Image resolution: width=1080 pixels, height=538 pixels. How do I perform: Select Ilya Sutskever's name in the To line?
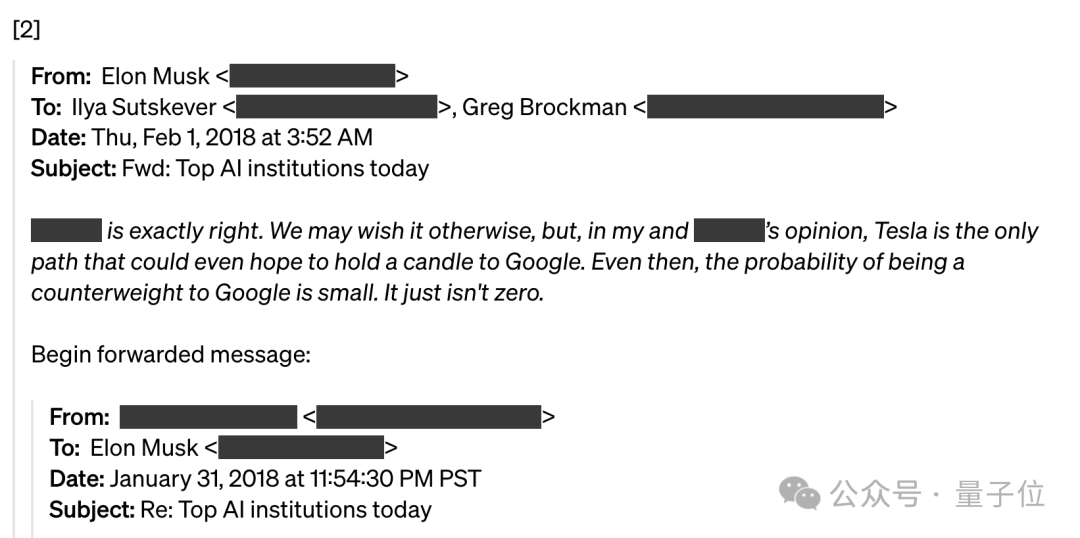(x=144, y=107)
